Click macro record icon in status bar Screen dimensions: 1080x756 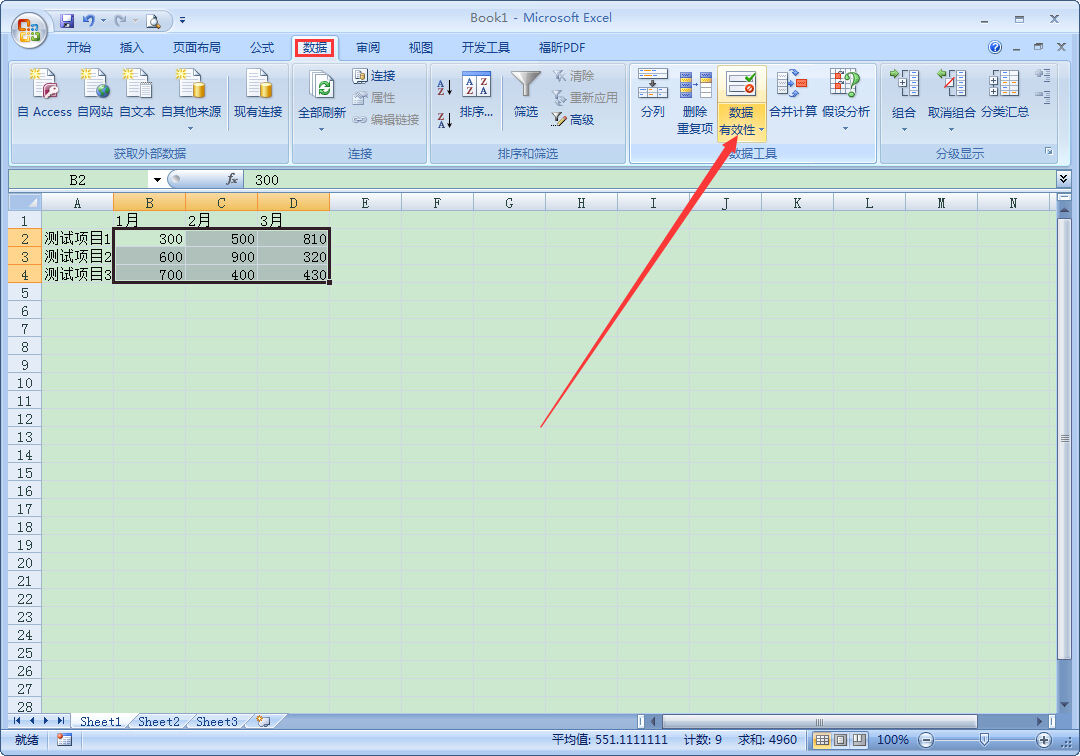[x=65, y=740]
